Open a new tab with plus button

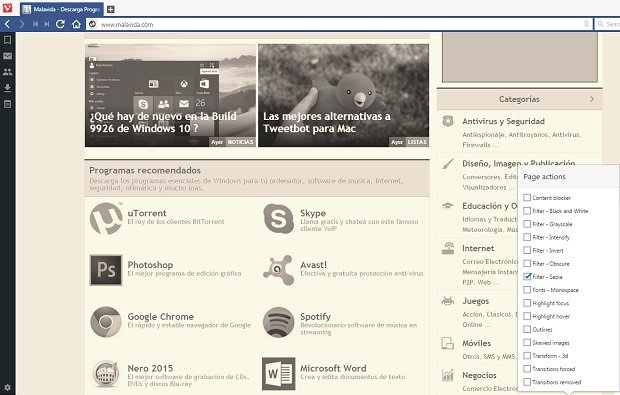click(x=111, y=9)
